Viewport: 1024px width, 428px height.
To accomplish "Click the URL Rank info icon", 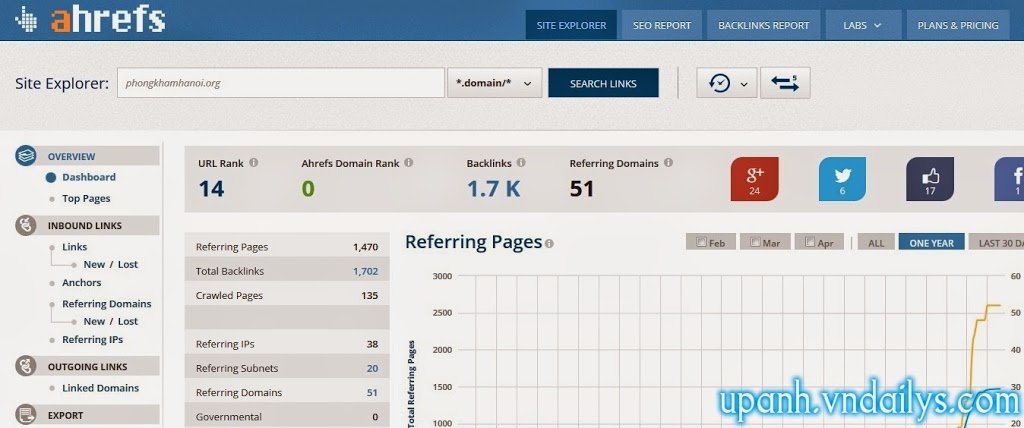I will coord(253,163).
